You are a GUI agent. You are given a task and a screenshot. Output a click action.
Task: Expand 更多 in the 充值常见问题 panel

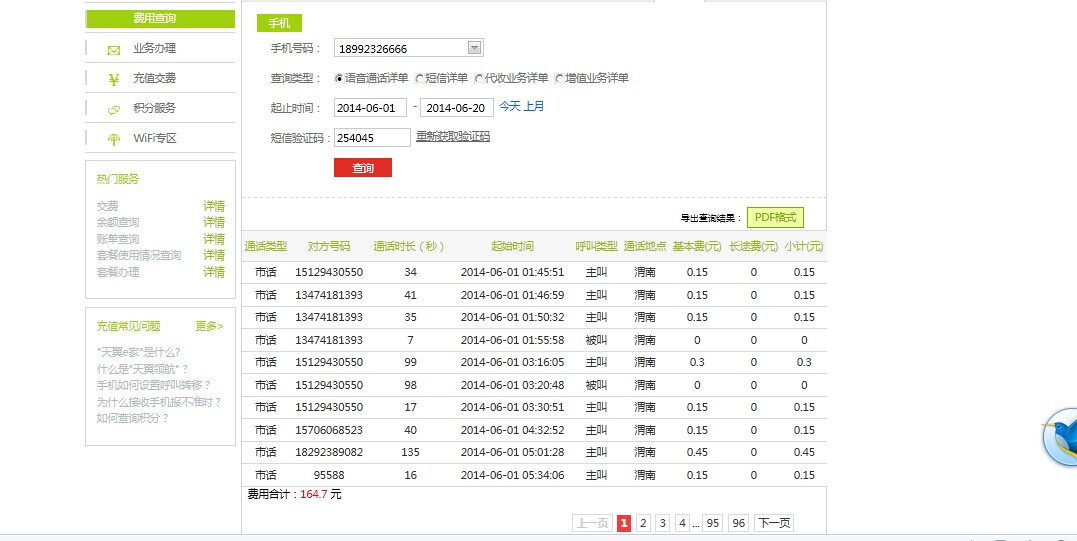(209, 326)
